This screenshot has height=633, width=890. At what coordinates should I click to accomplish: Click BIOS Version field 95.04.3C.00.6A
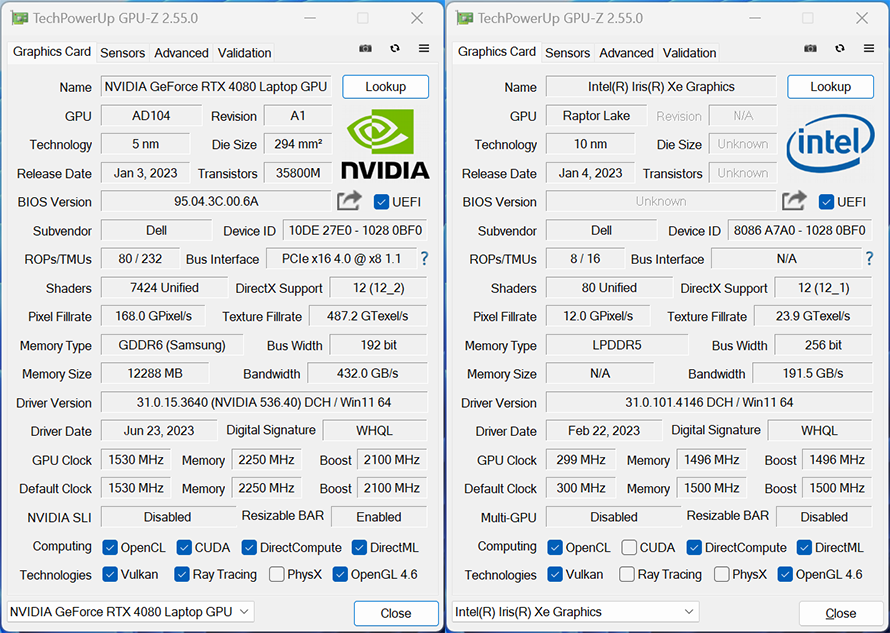216,202
